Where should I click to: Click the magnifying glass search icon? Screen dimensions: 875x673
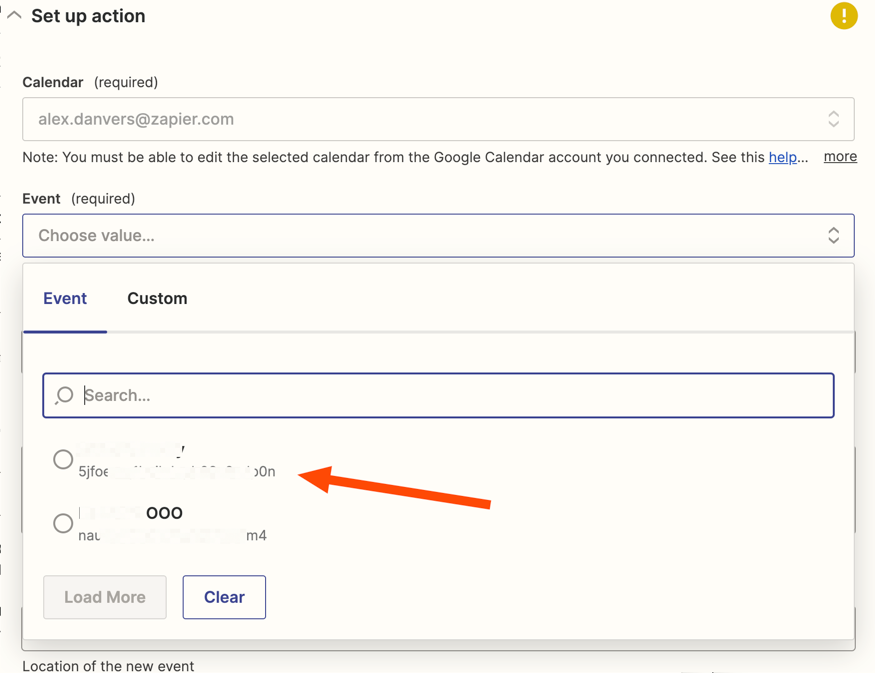point(65,395)
